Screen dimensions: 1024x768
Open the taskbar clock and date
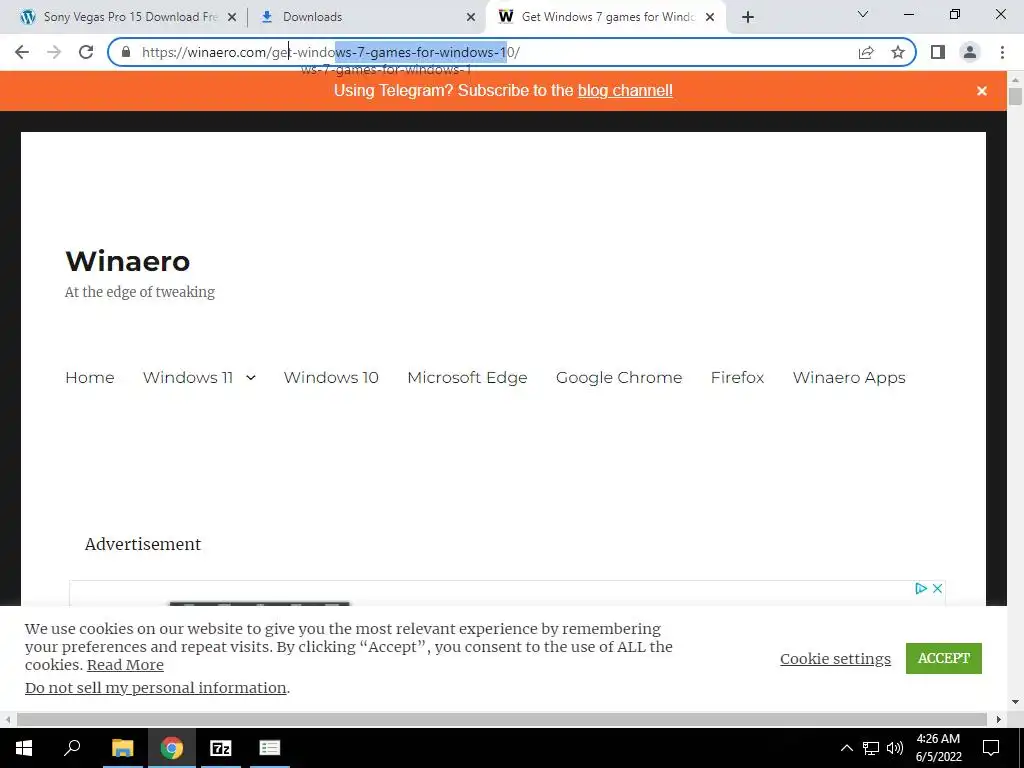(938, 748)
